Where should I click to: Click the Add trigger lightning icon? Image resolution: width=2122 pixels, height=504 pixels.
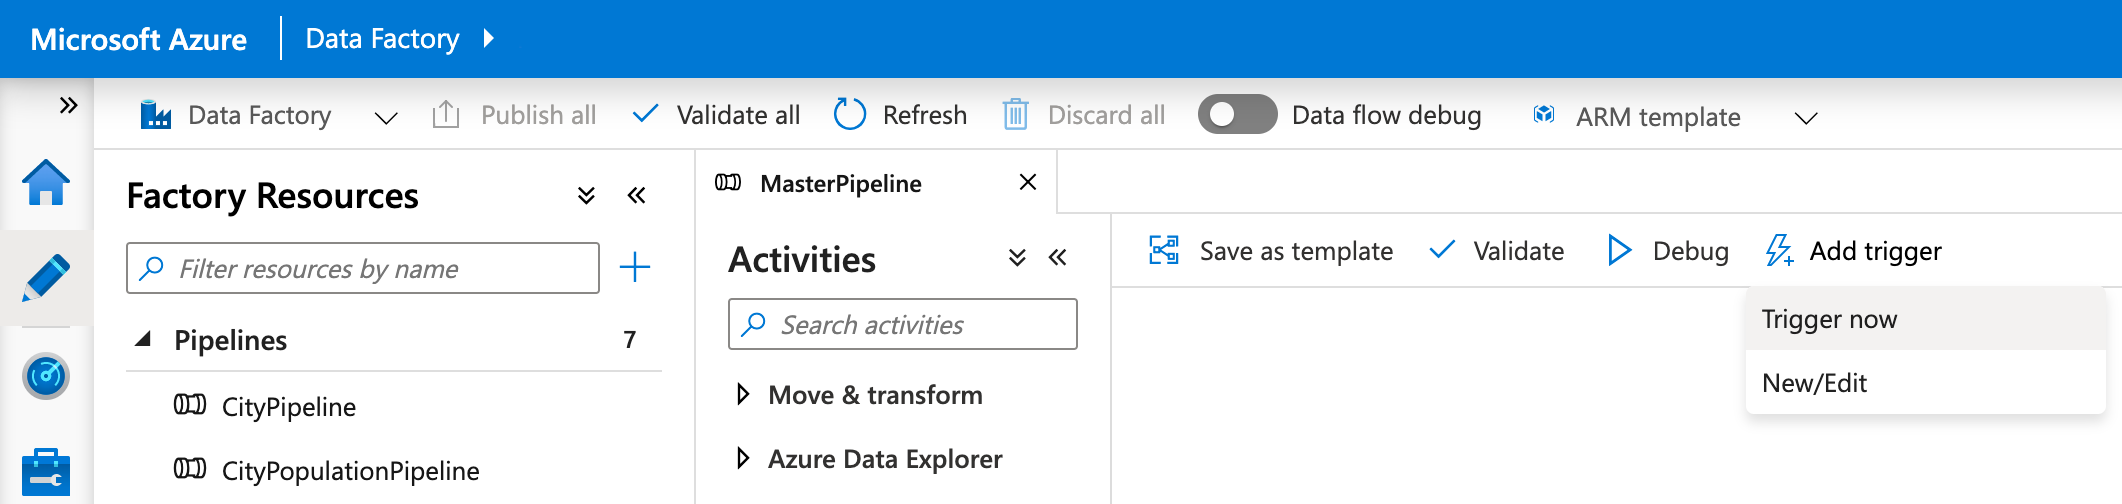1779,250
